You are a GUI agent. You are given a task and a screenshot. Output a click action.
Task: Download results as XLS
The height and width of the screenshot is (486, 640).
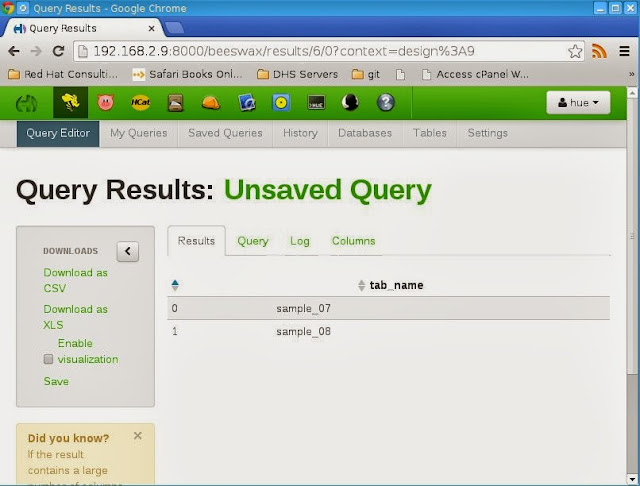pyautogui.click(x=76, y=317)
